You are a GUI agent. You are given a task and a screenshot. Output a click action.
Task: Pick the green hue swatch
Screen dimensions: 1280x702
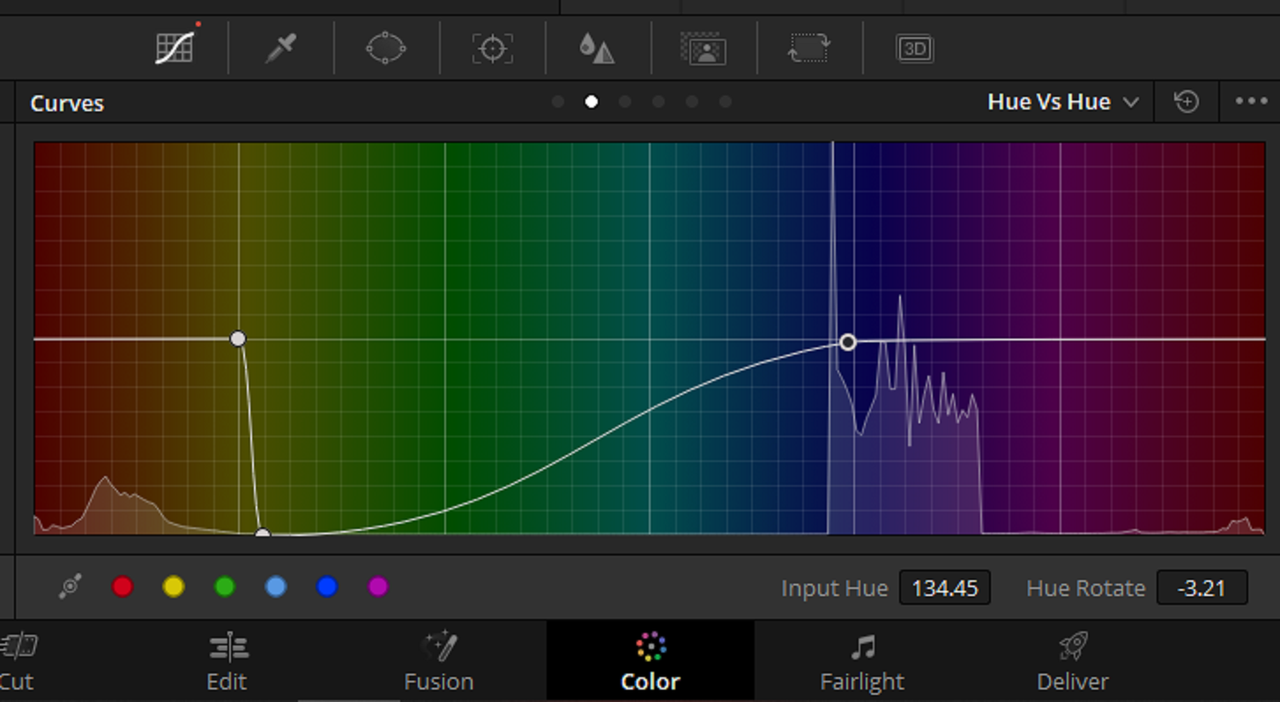tap(225, 587)
